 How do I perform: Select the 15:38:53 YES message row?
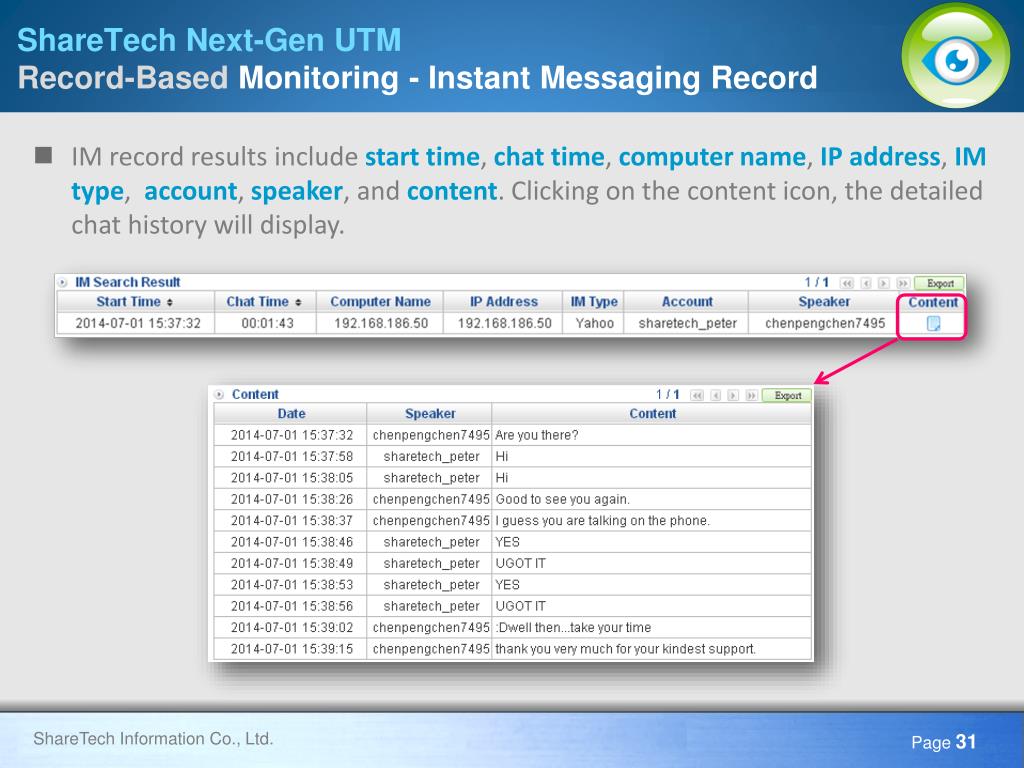[513, 585]
